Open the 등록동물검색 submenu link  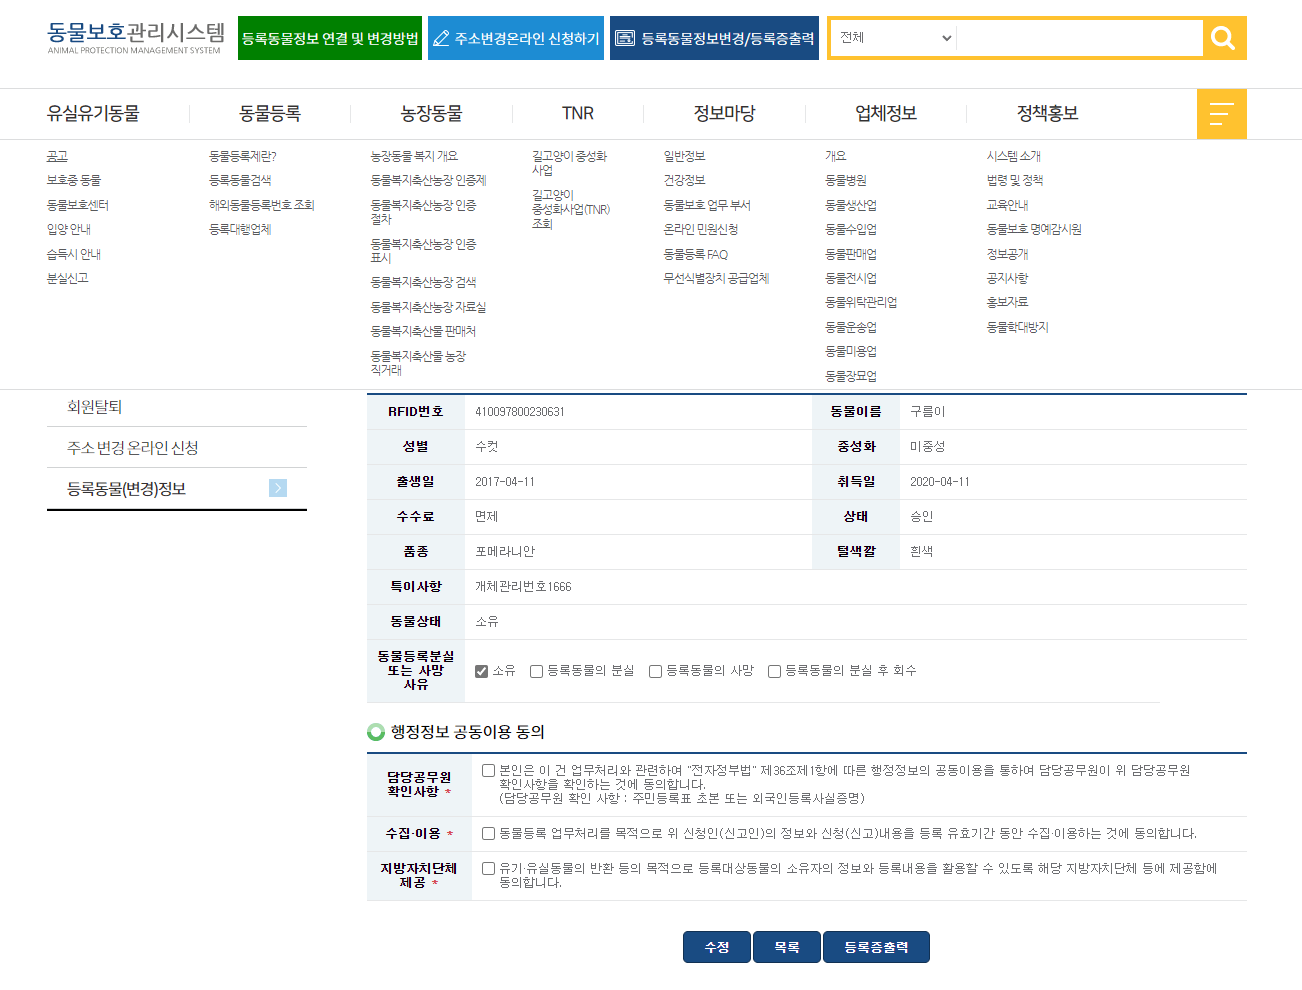point(240,180)
